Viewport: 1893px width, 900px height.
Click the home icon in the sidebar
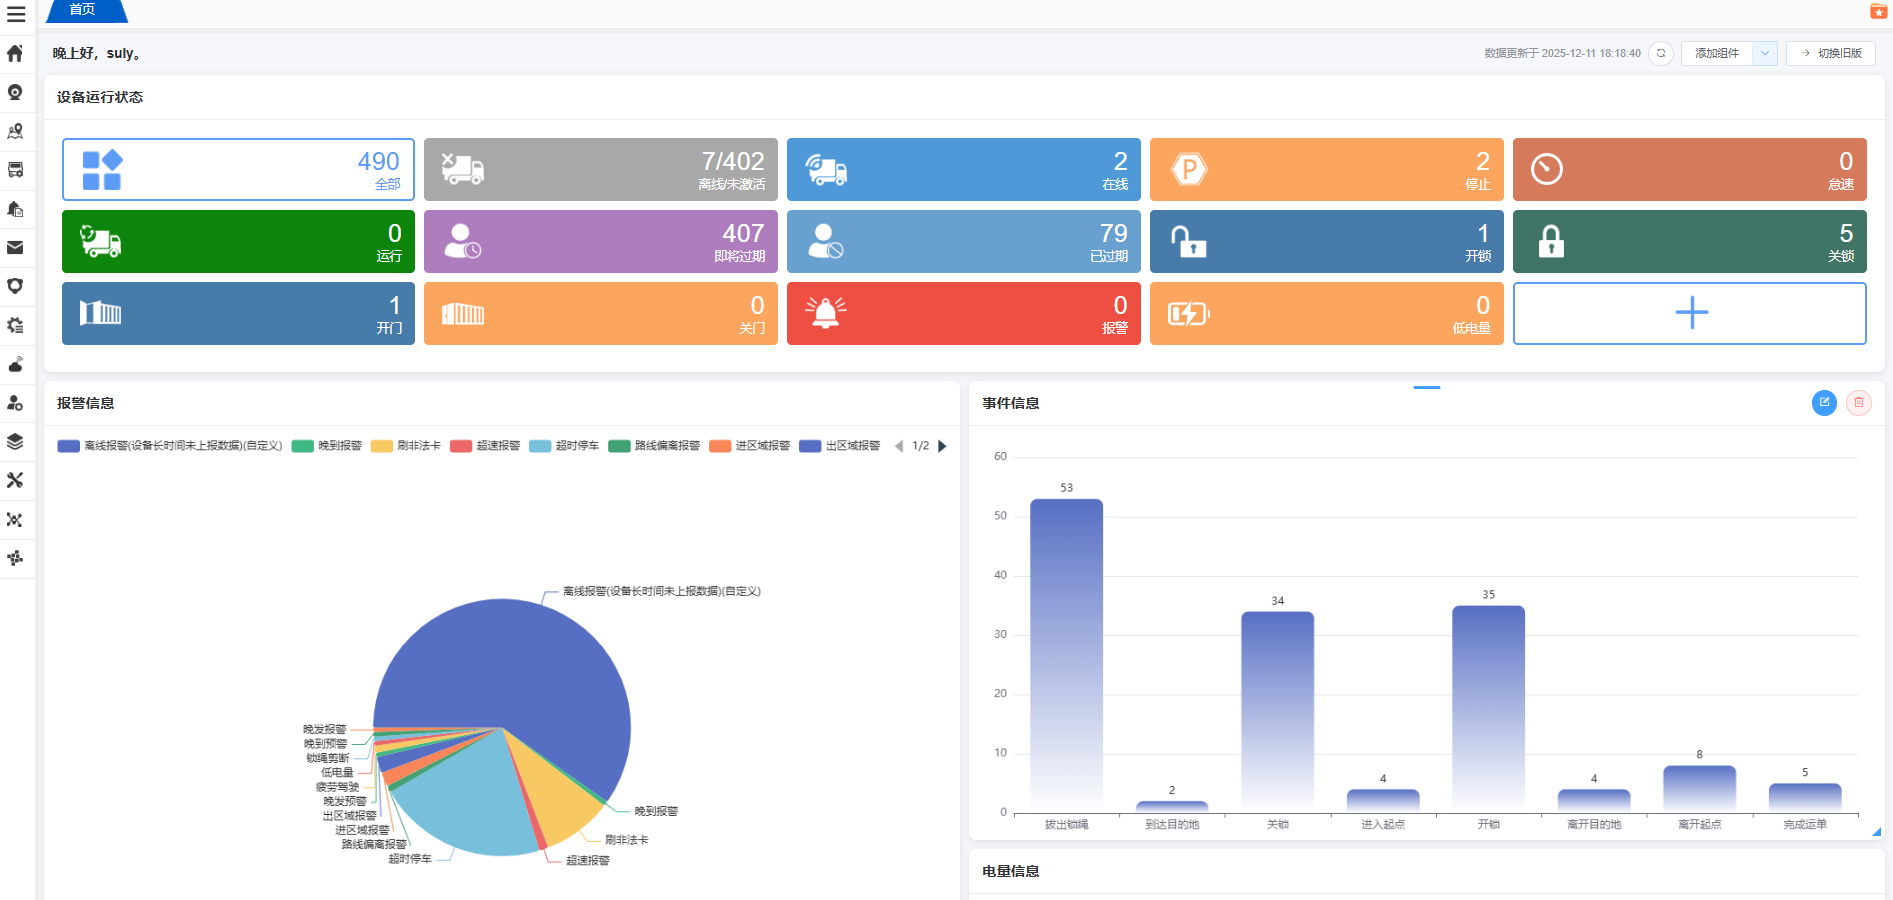[x=15, y=53]
